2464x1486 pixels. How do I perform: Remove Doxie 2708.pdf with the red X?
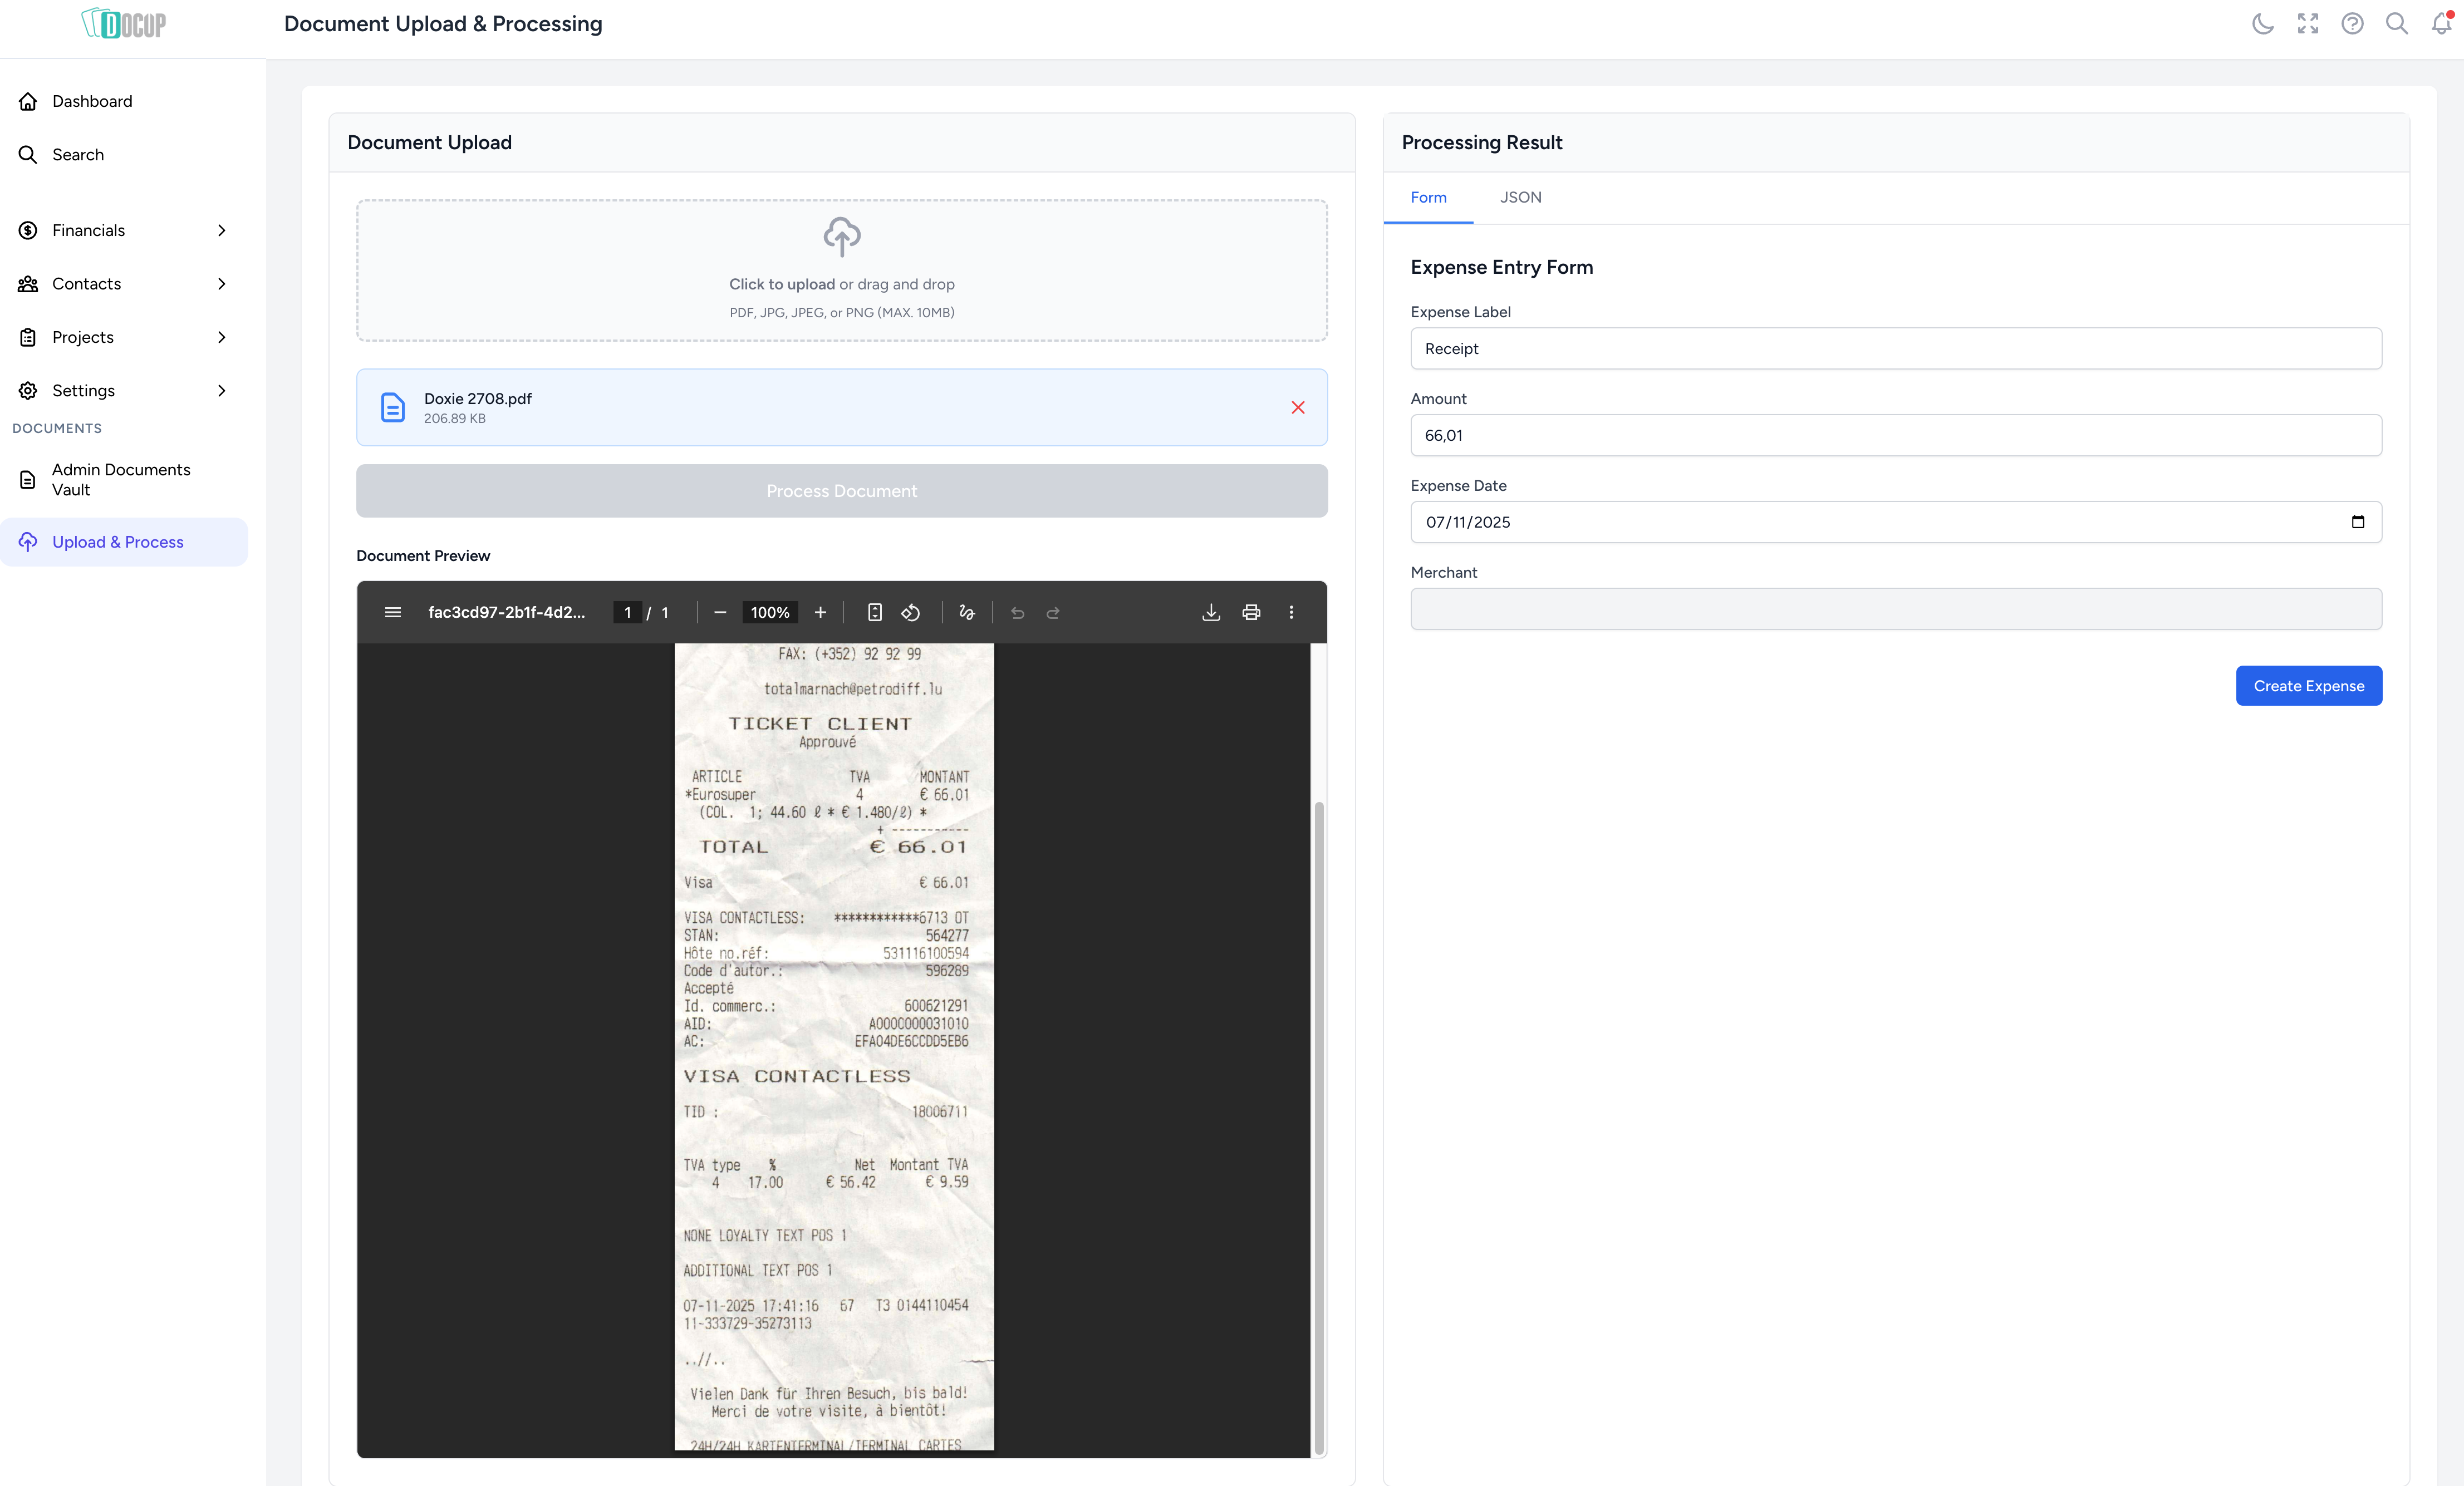1298,408
